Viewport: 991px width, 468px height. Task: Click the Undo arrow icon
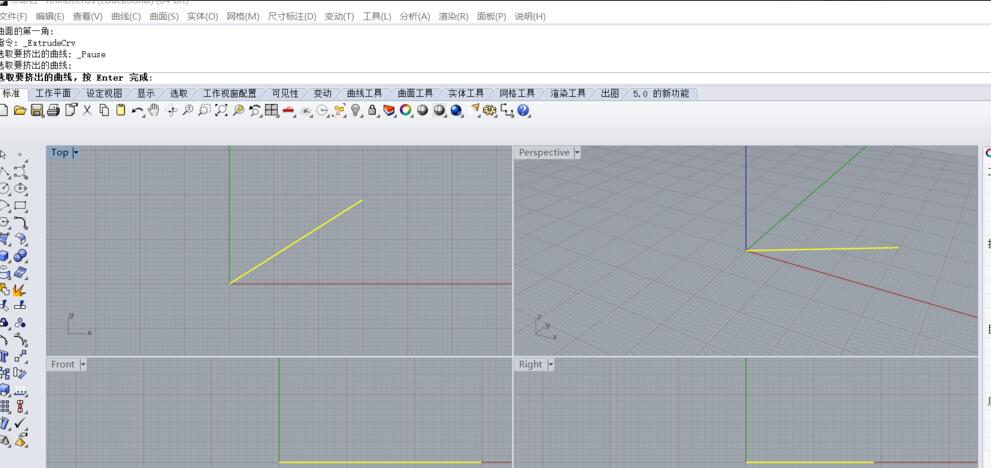[137, 110]
